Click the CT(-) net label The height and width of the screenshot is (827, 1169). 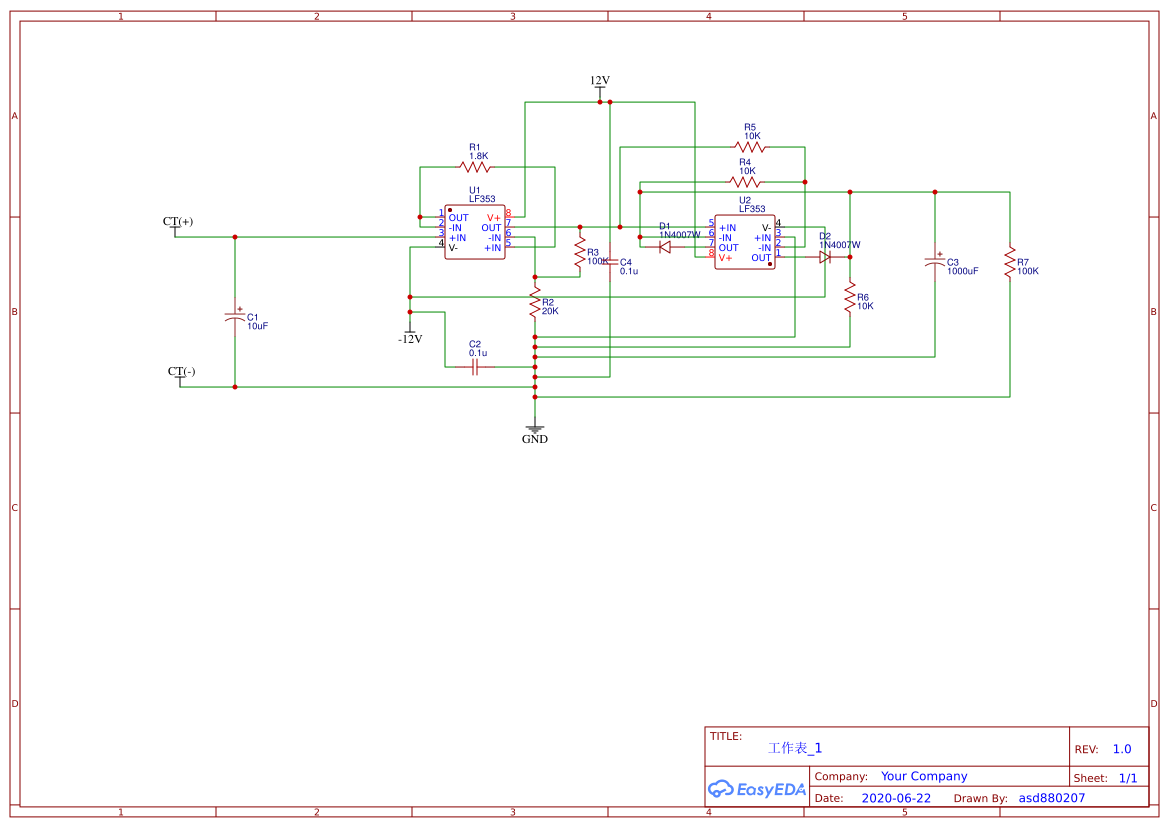pos(180,372)
